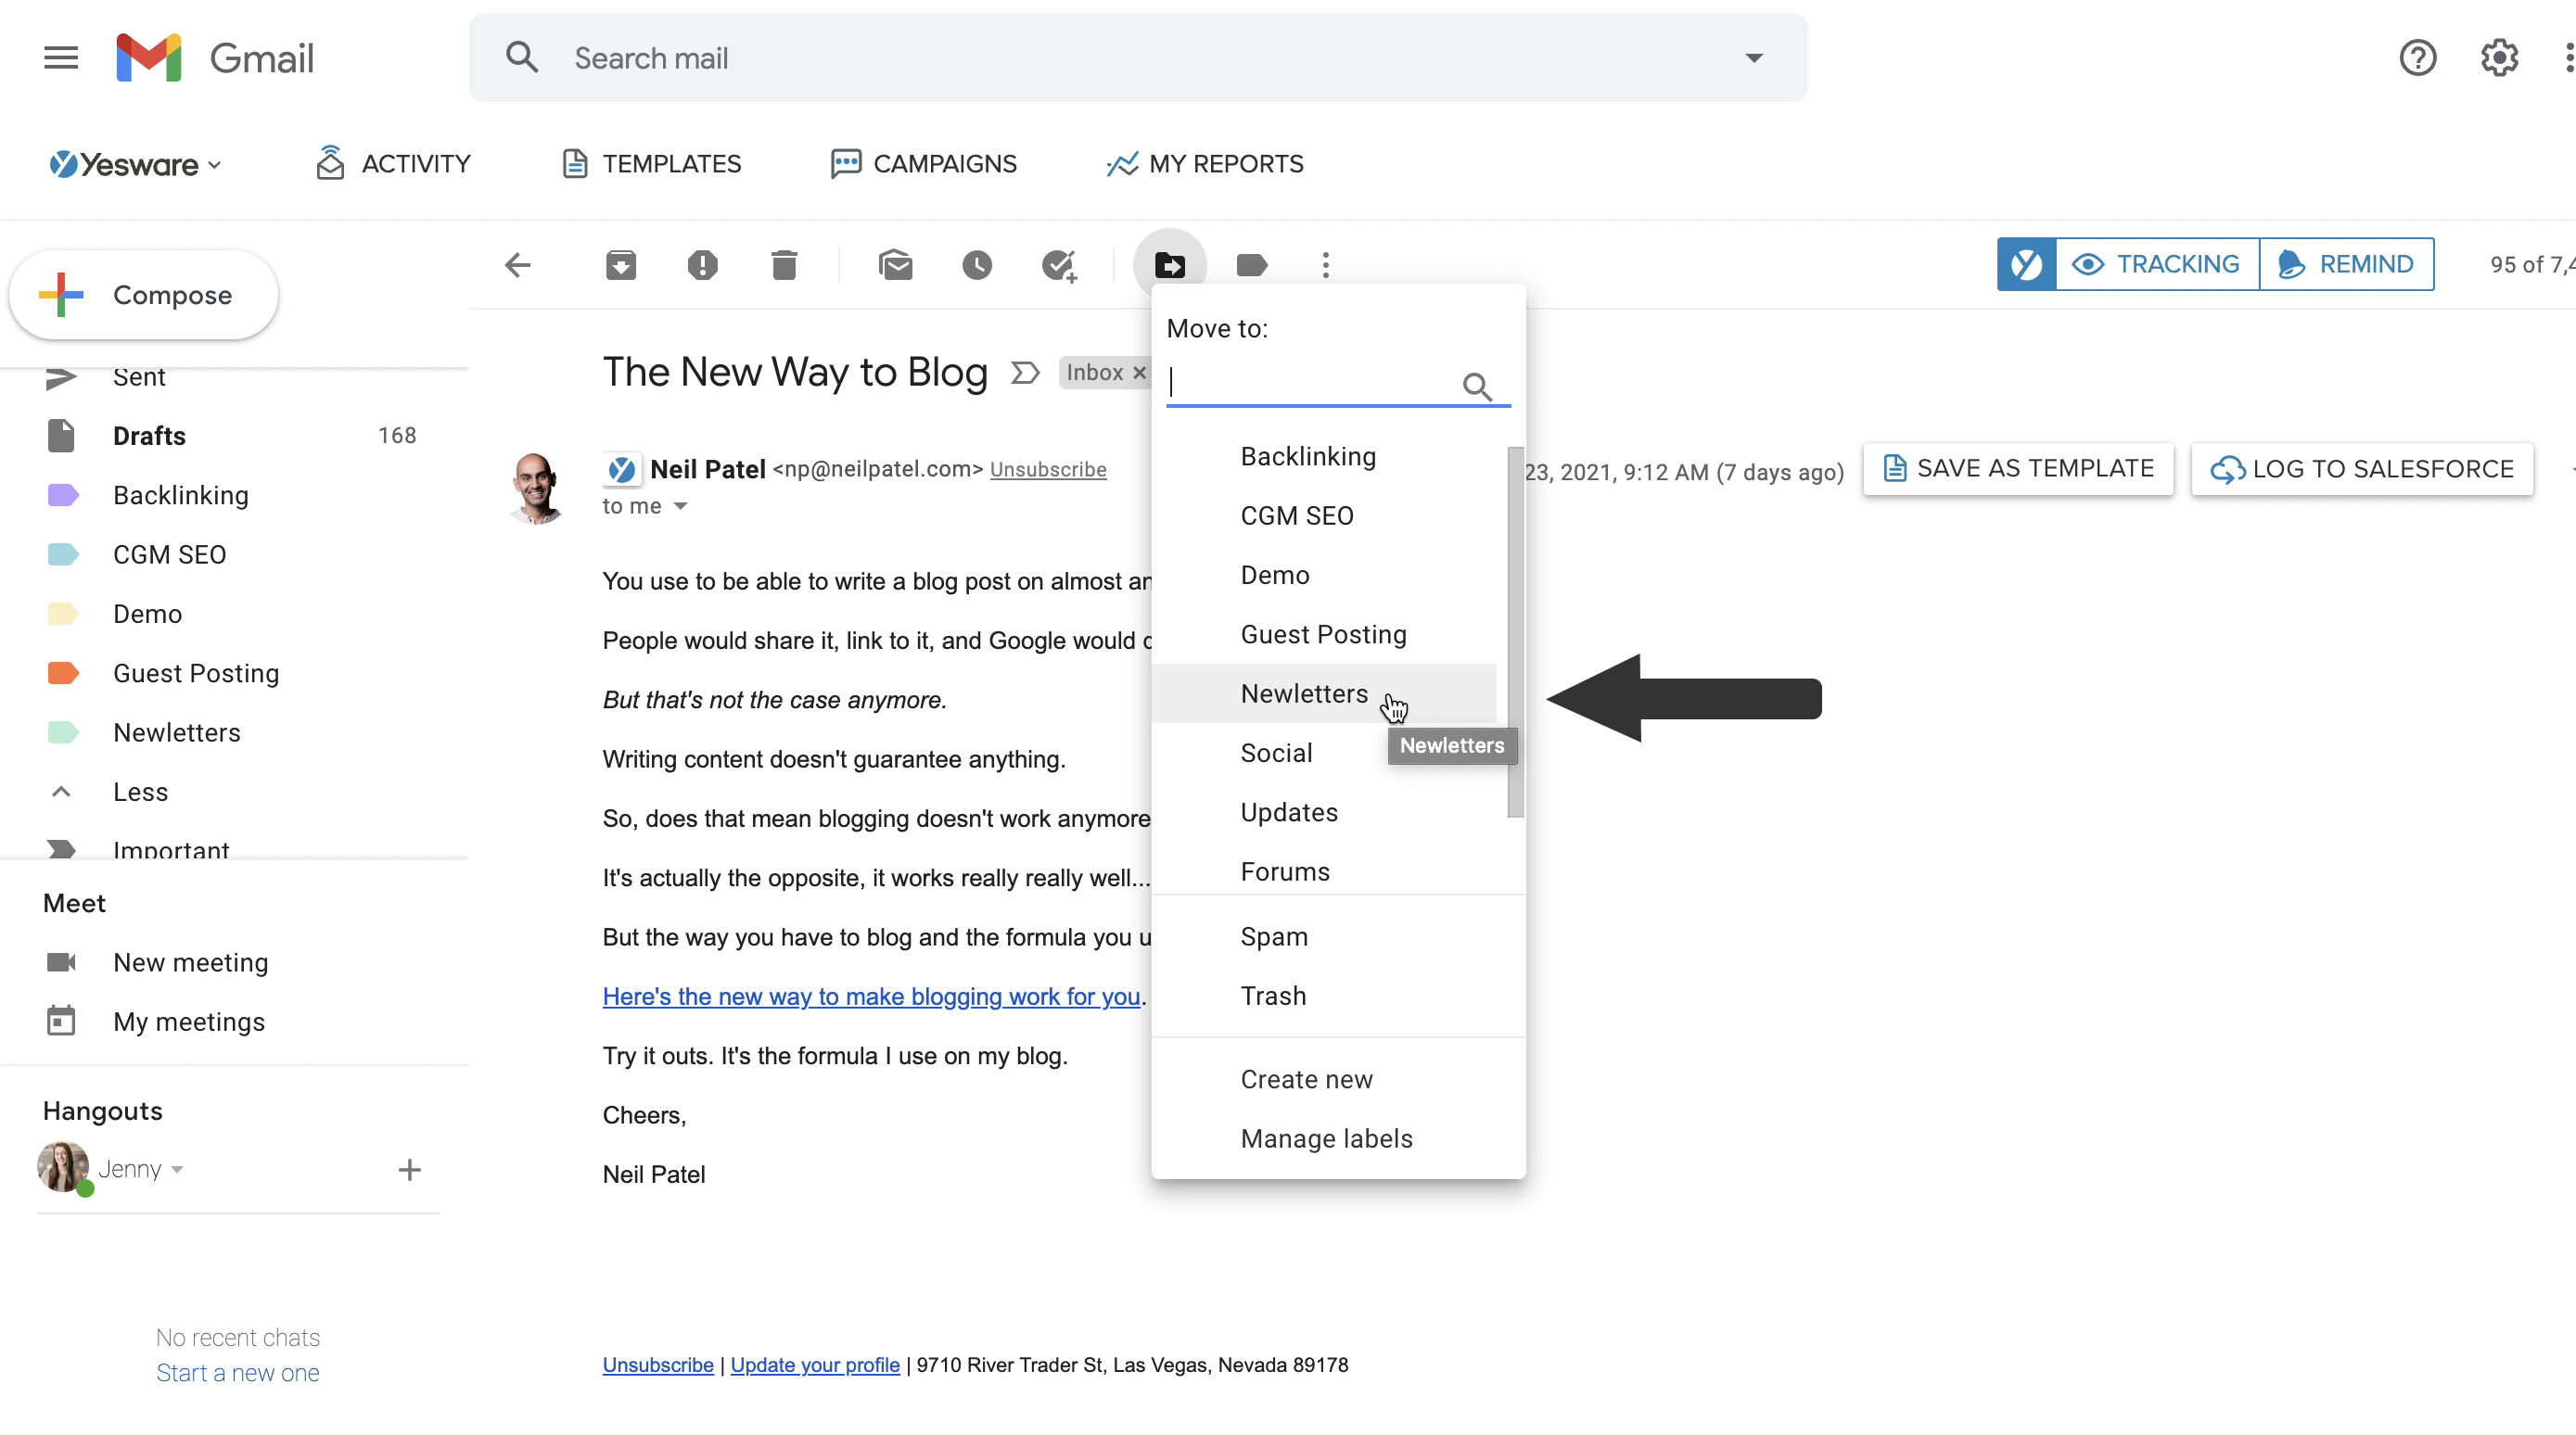Open Yesware Campaigns

pyautogui.click(x=923, y=163)
